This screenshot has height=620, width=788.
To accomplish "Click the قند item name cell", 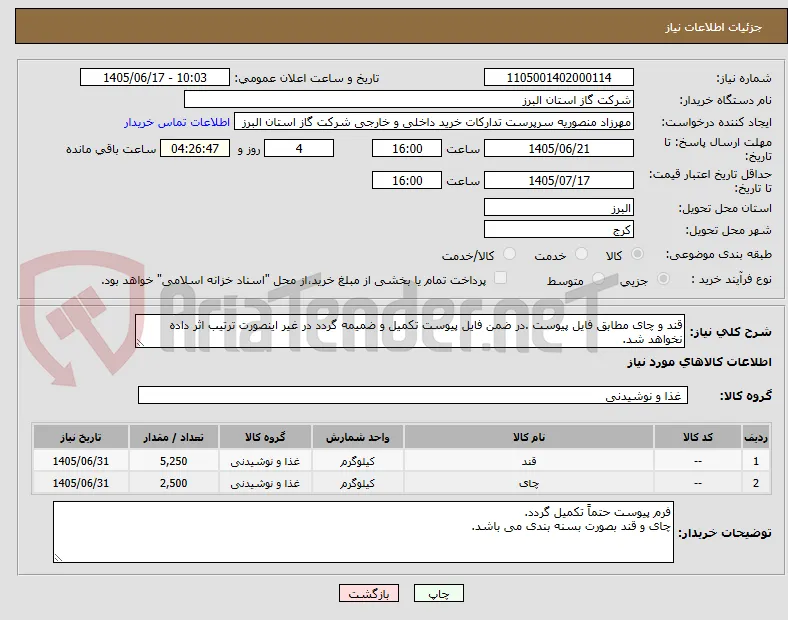I will pyautogui.click(x=529, y=461).
